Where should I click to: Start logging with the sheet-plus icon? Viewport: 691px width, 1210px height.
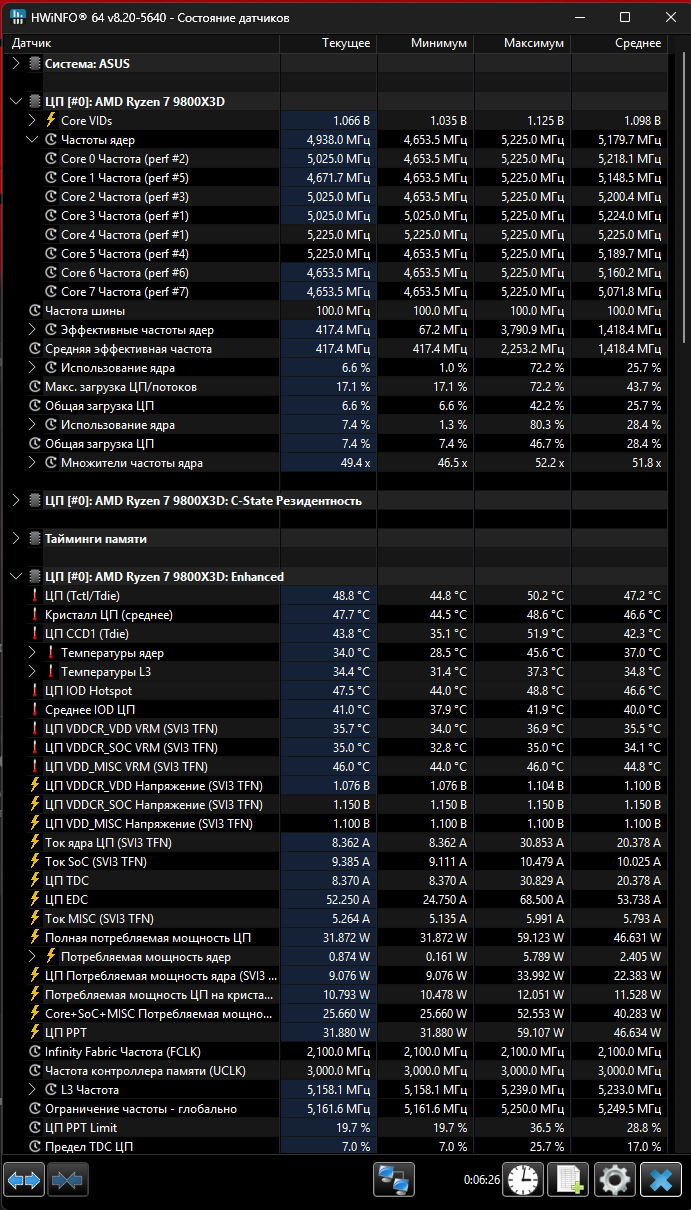(x=568, y=1180)
